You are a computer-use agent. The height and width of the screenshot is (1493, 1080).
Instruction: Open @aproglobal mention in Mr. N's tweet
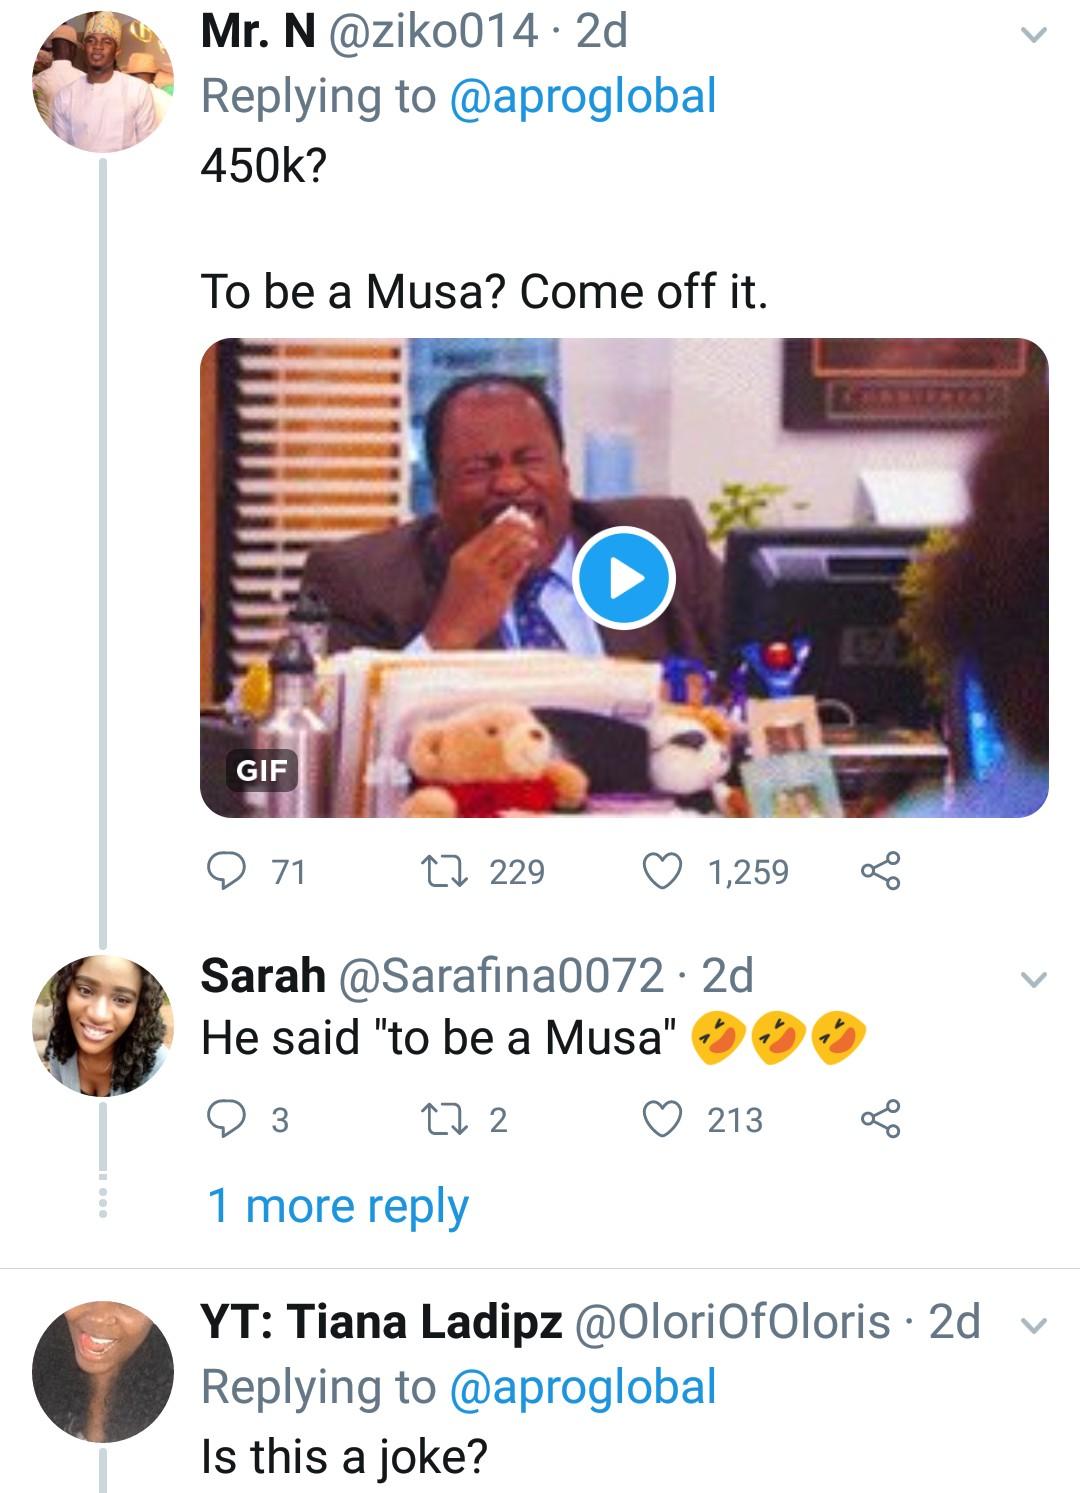(x=584, y=97)
